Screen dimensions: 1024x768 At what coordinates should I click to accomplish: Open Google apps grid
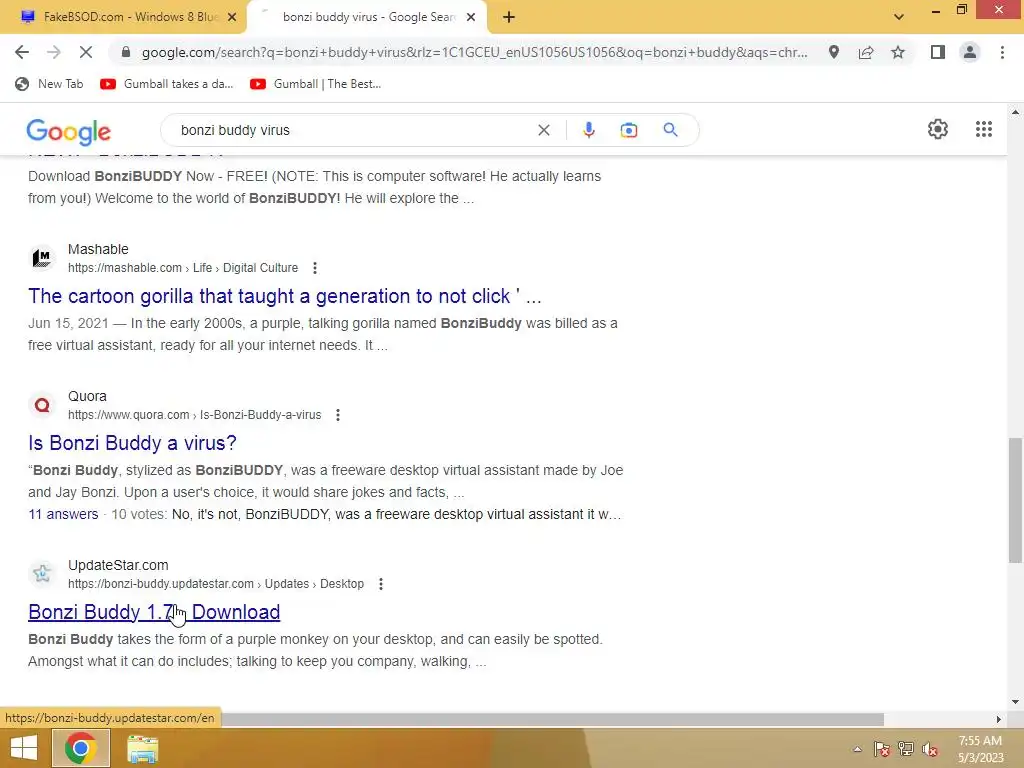(x=984, y=129)
